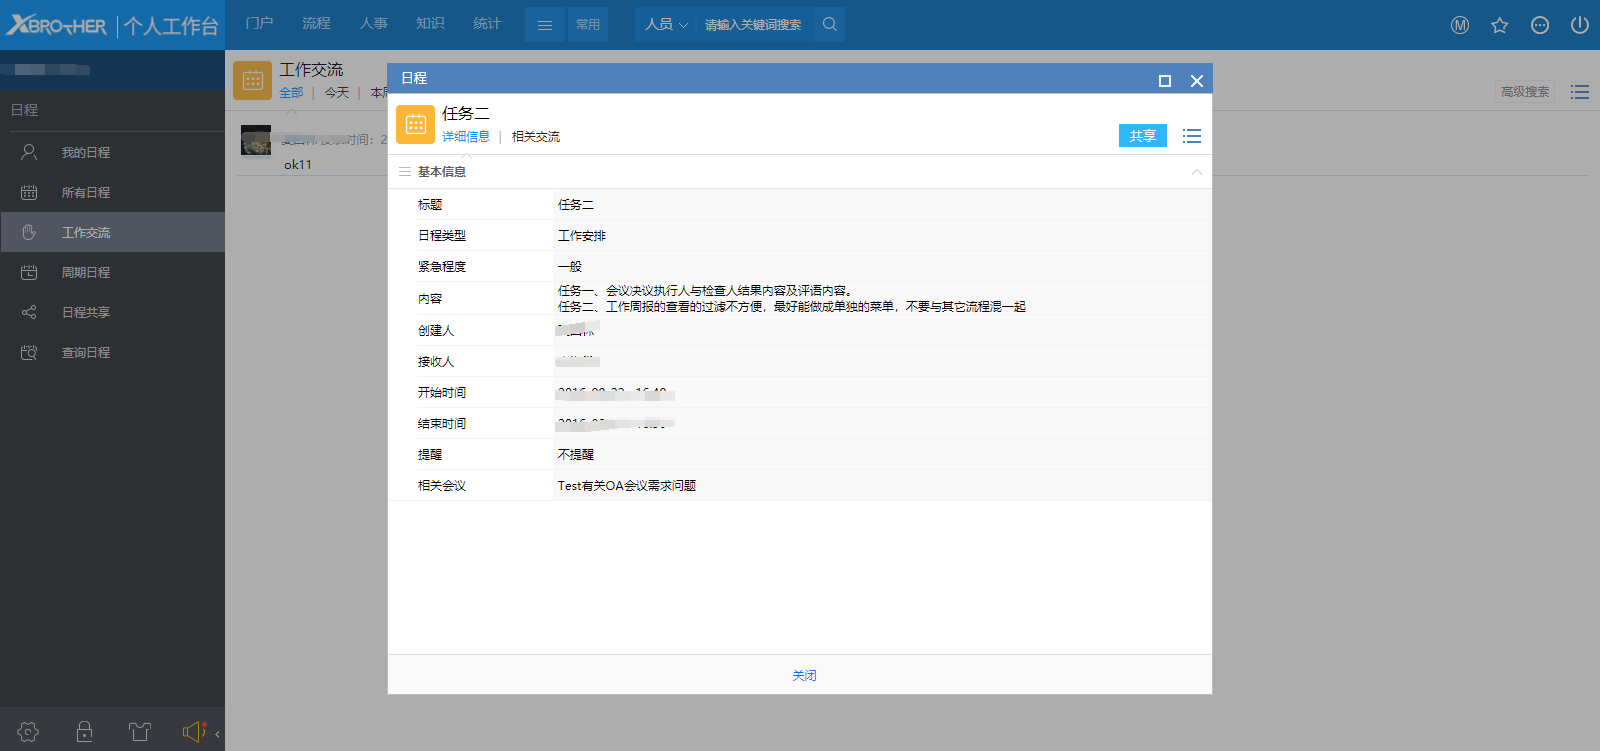1600x751 pixels.
Task: Click the 共享 button
Action: click(x=1142, y=136)
